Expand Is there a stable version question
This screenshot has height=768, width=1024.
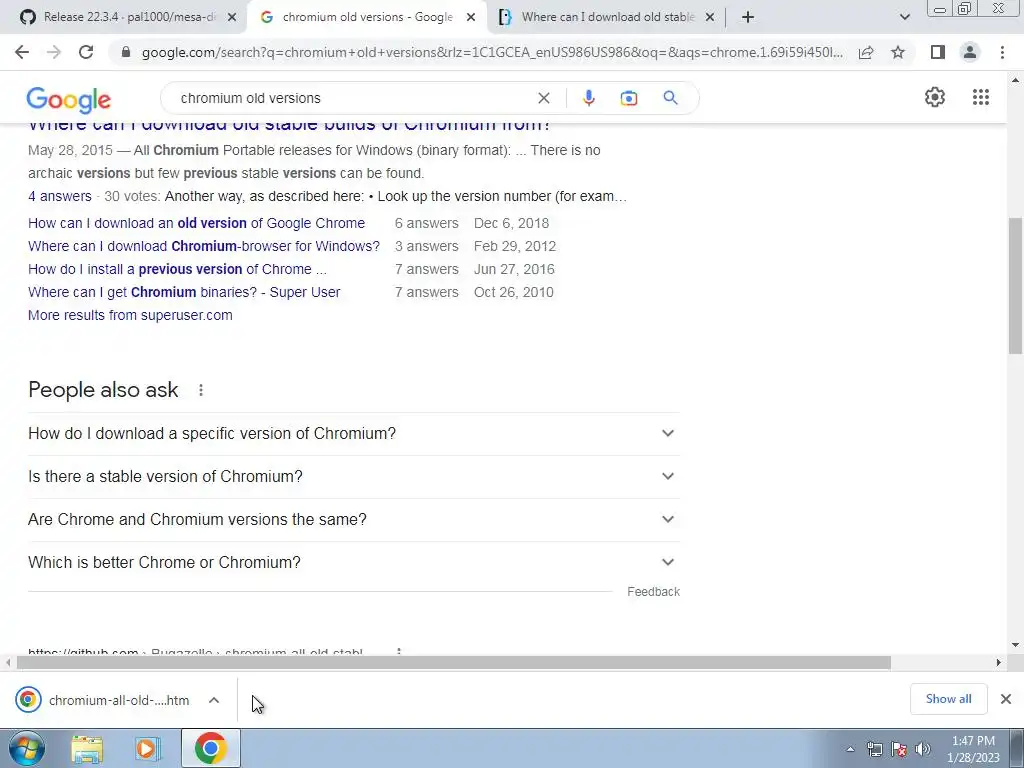click(354, 477)
